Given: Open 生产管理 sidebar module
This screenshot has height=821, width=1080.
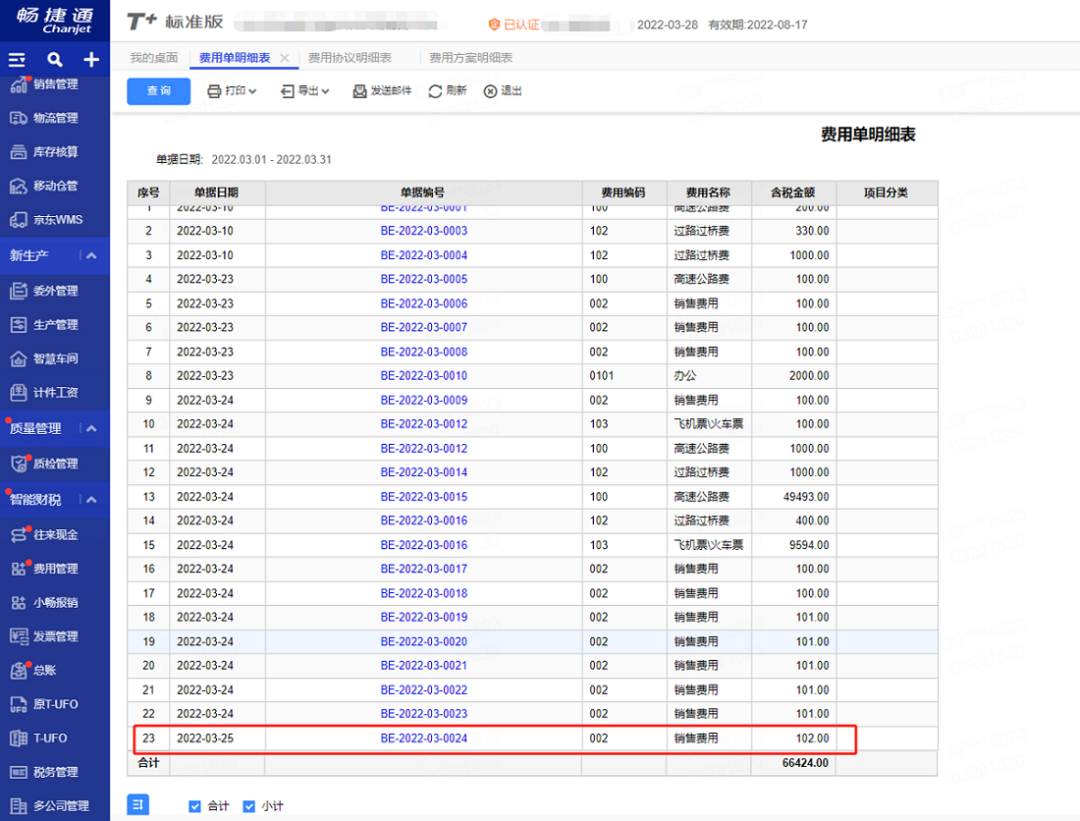Looking at the screenshot, I should 44,325.
